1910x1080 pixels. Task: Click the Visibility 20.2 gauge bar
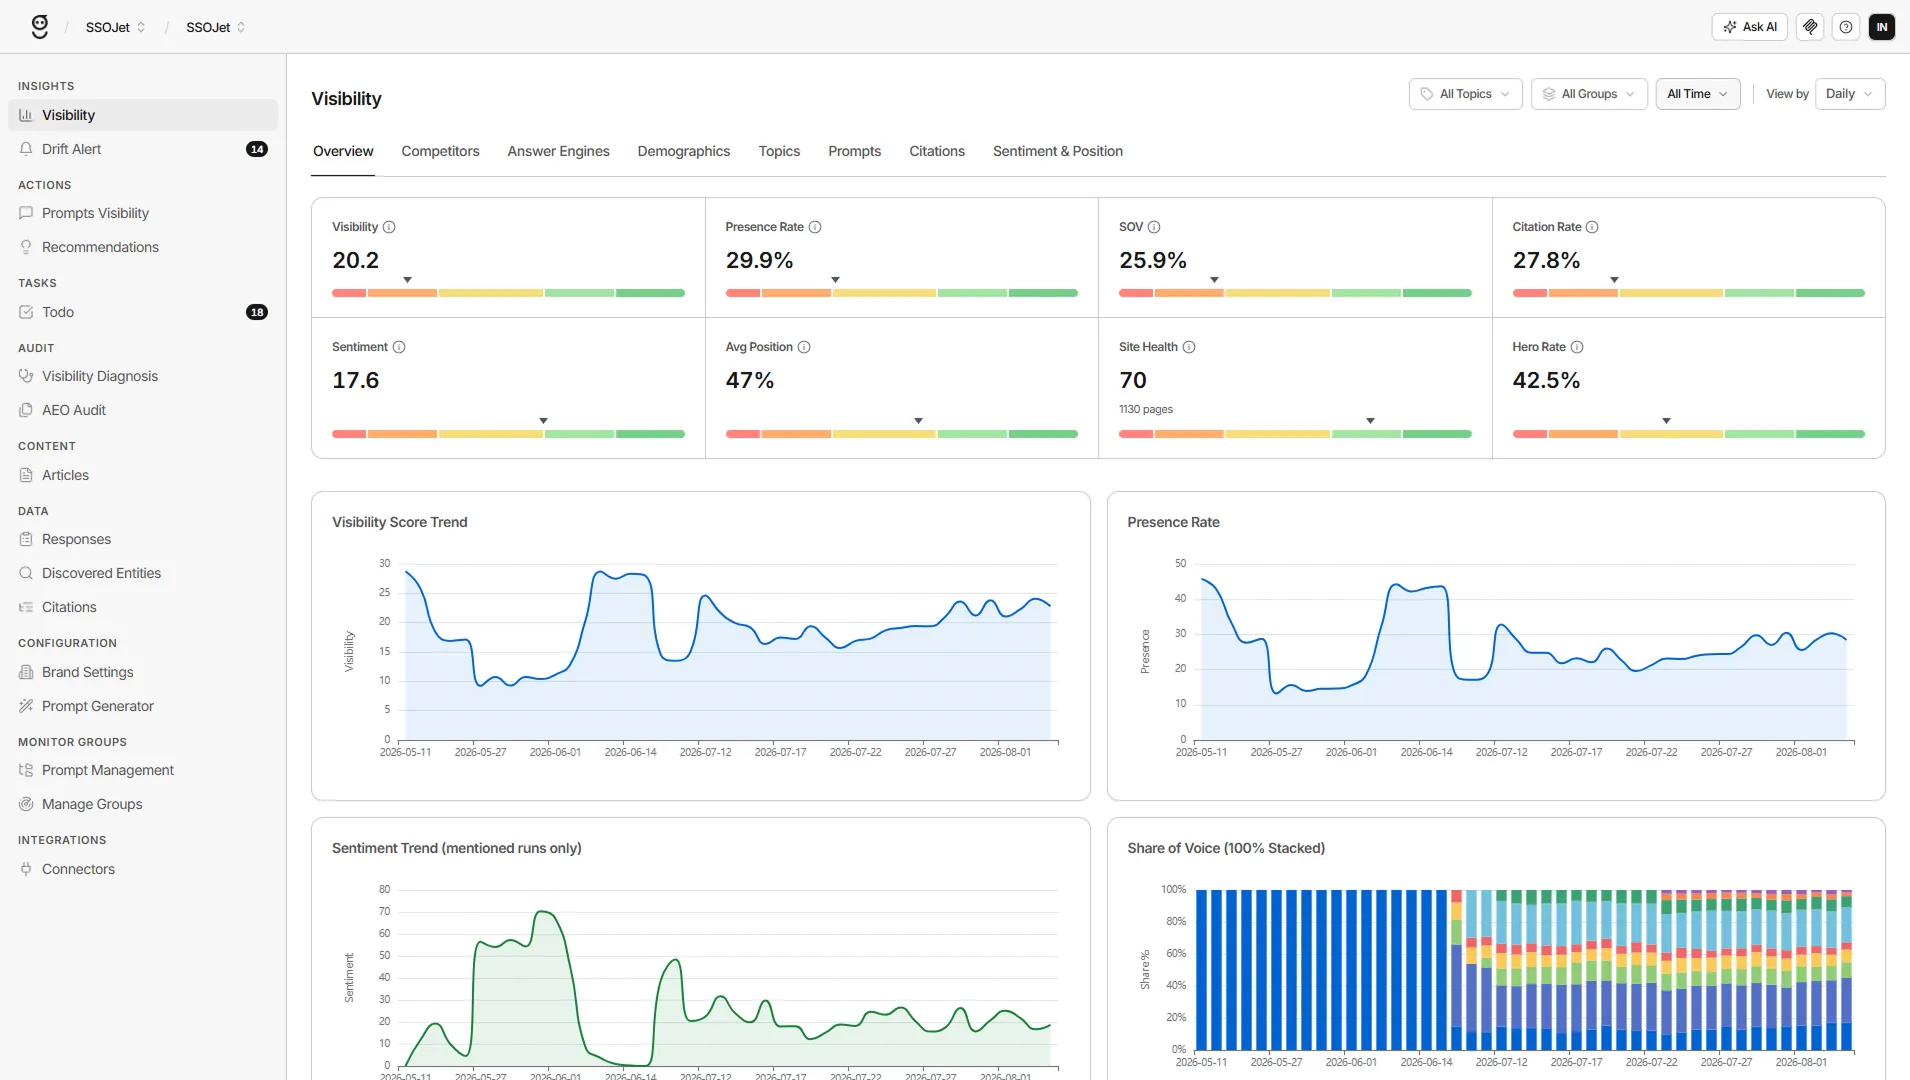click(x=508, y=293)
